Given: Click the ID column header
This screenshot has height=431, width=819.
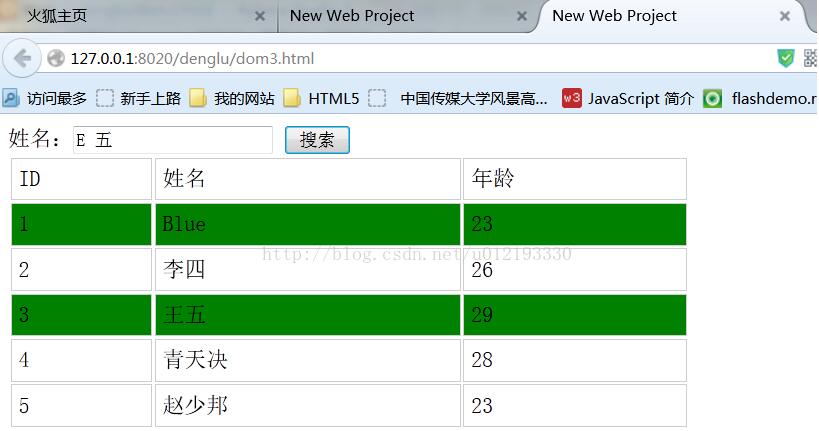Looking at the screenshot, I should (81, 179).
